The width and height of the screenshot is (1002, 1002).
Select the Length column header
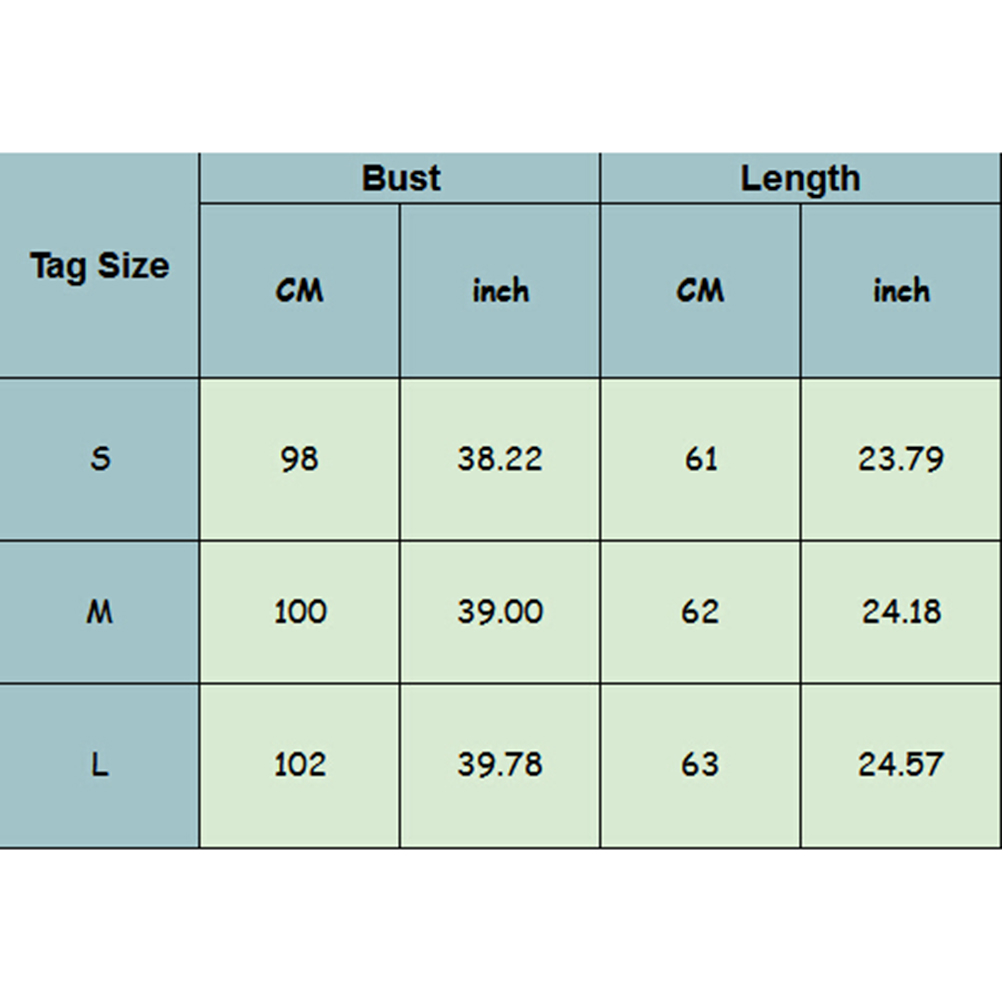pos(800,178)
